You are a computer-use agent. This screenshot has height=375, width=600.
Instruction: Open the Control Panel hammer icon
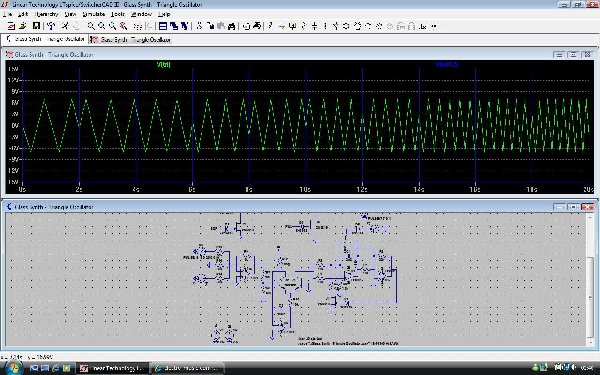(x=51, y=26)
